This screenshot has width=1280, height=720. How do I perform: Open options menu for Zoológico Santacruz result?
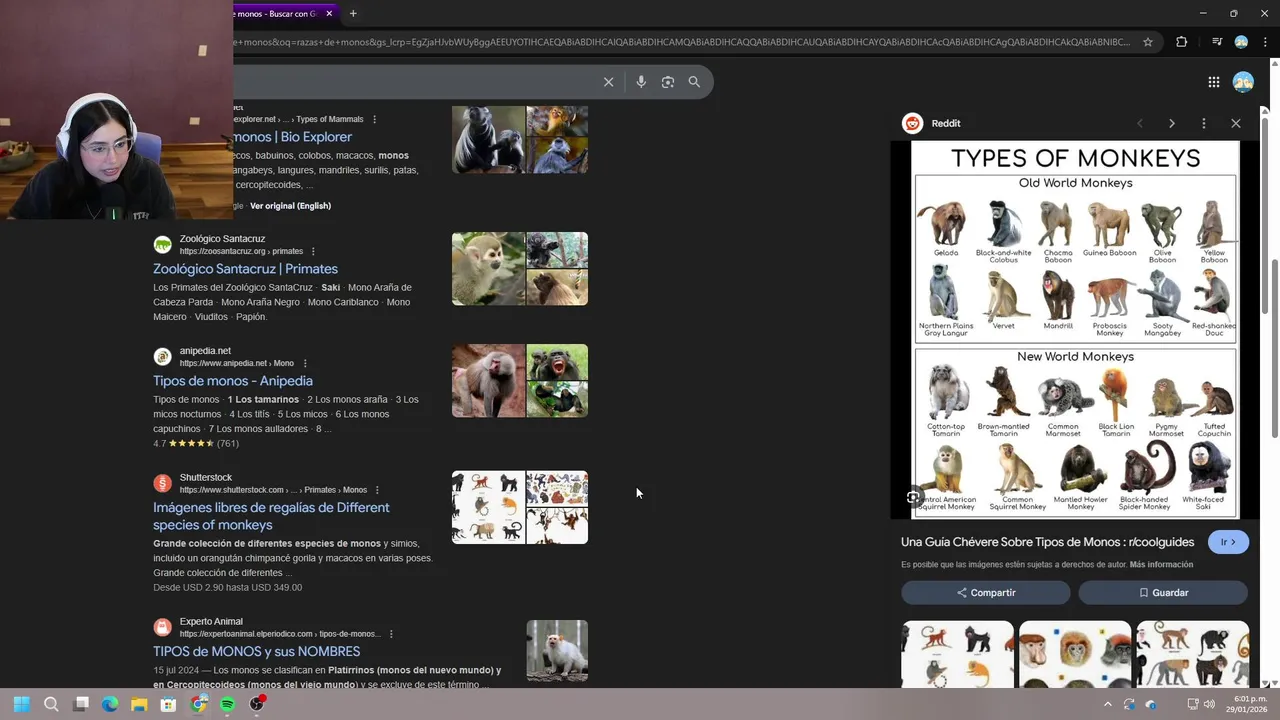click(x=313, y=251)
